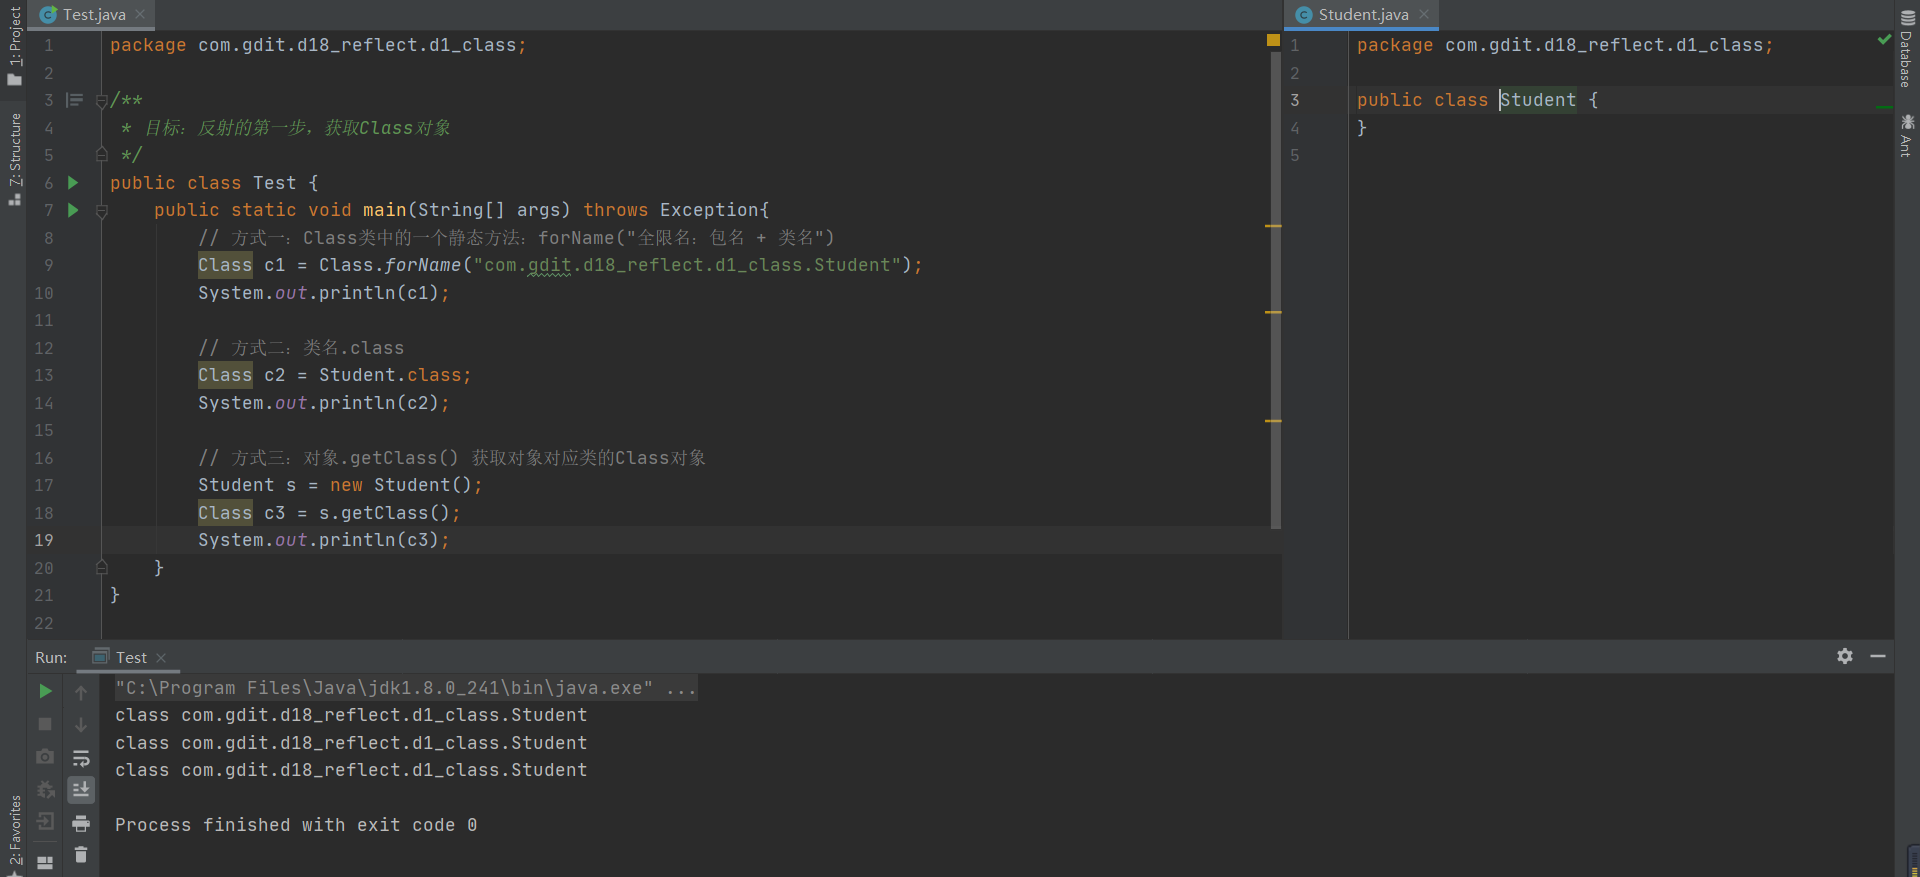
Task: Open the Database tool window
Action: pyautogui.click(x=1907, y=50)
